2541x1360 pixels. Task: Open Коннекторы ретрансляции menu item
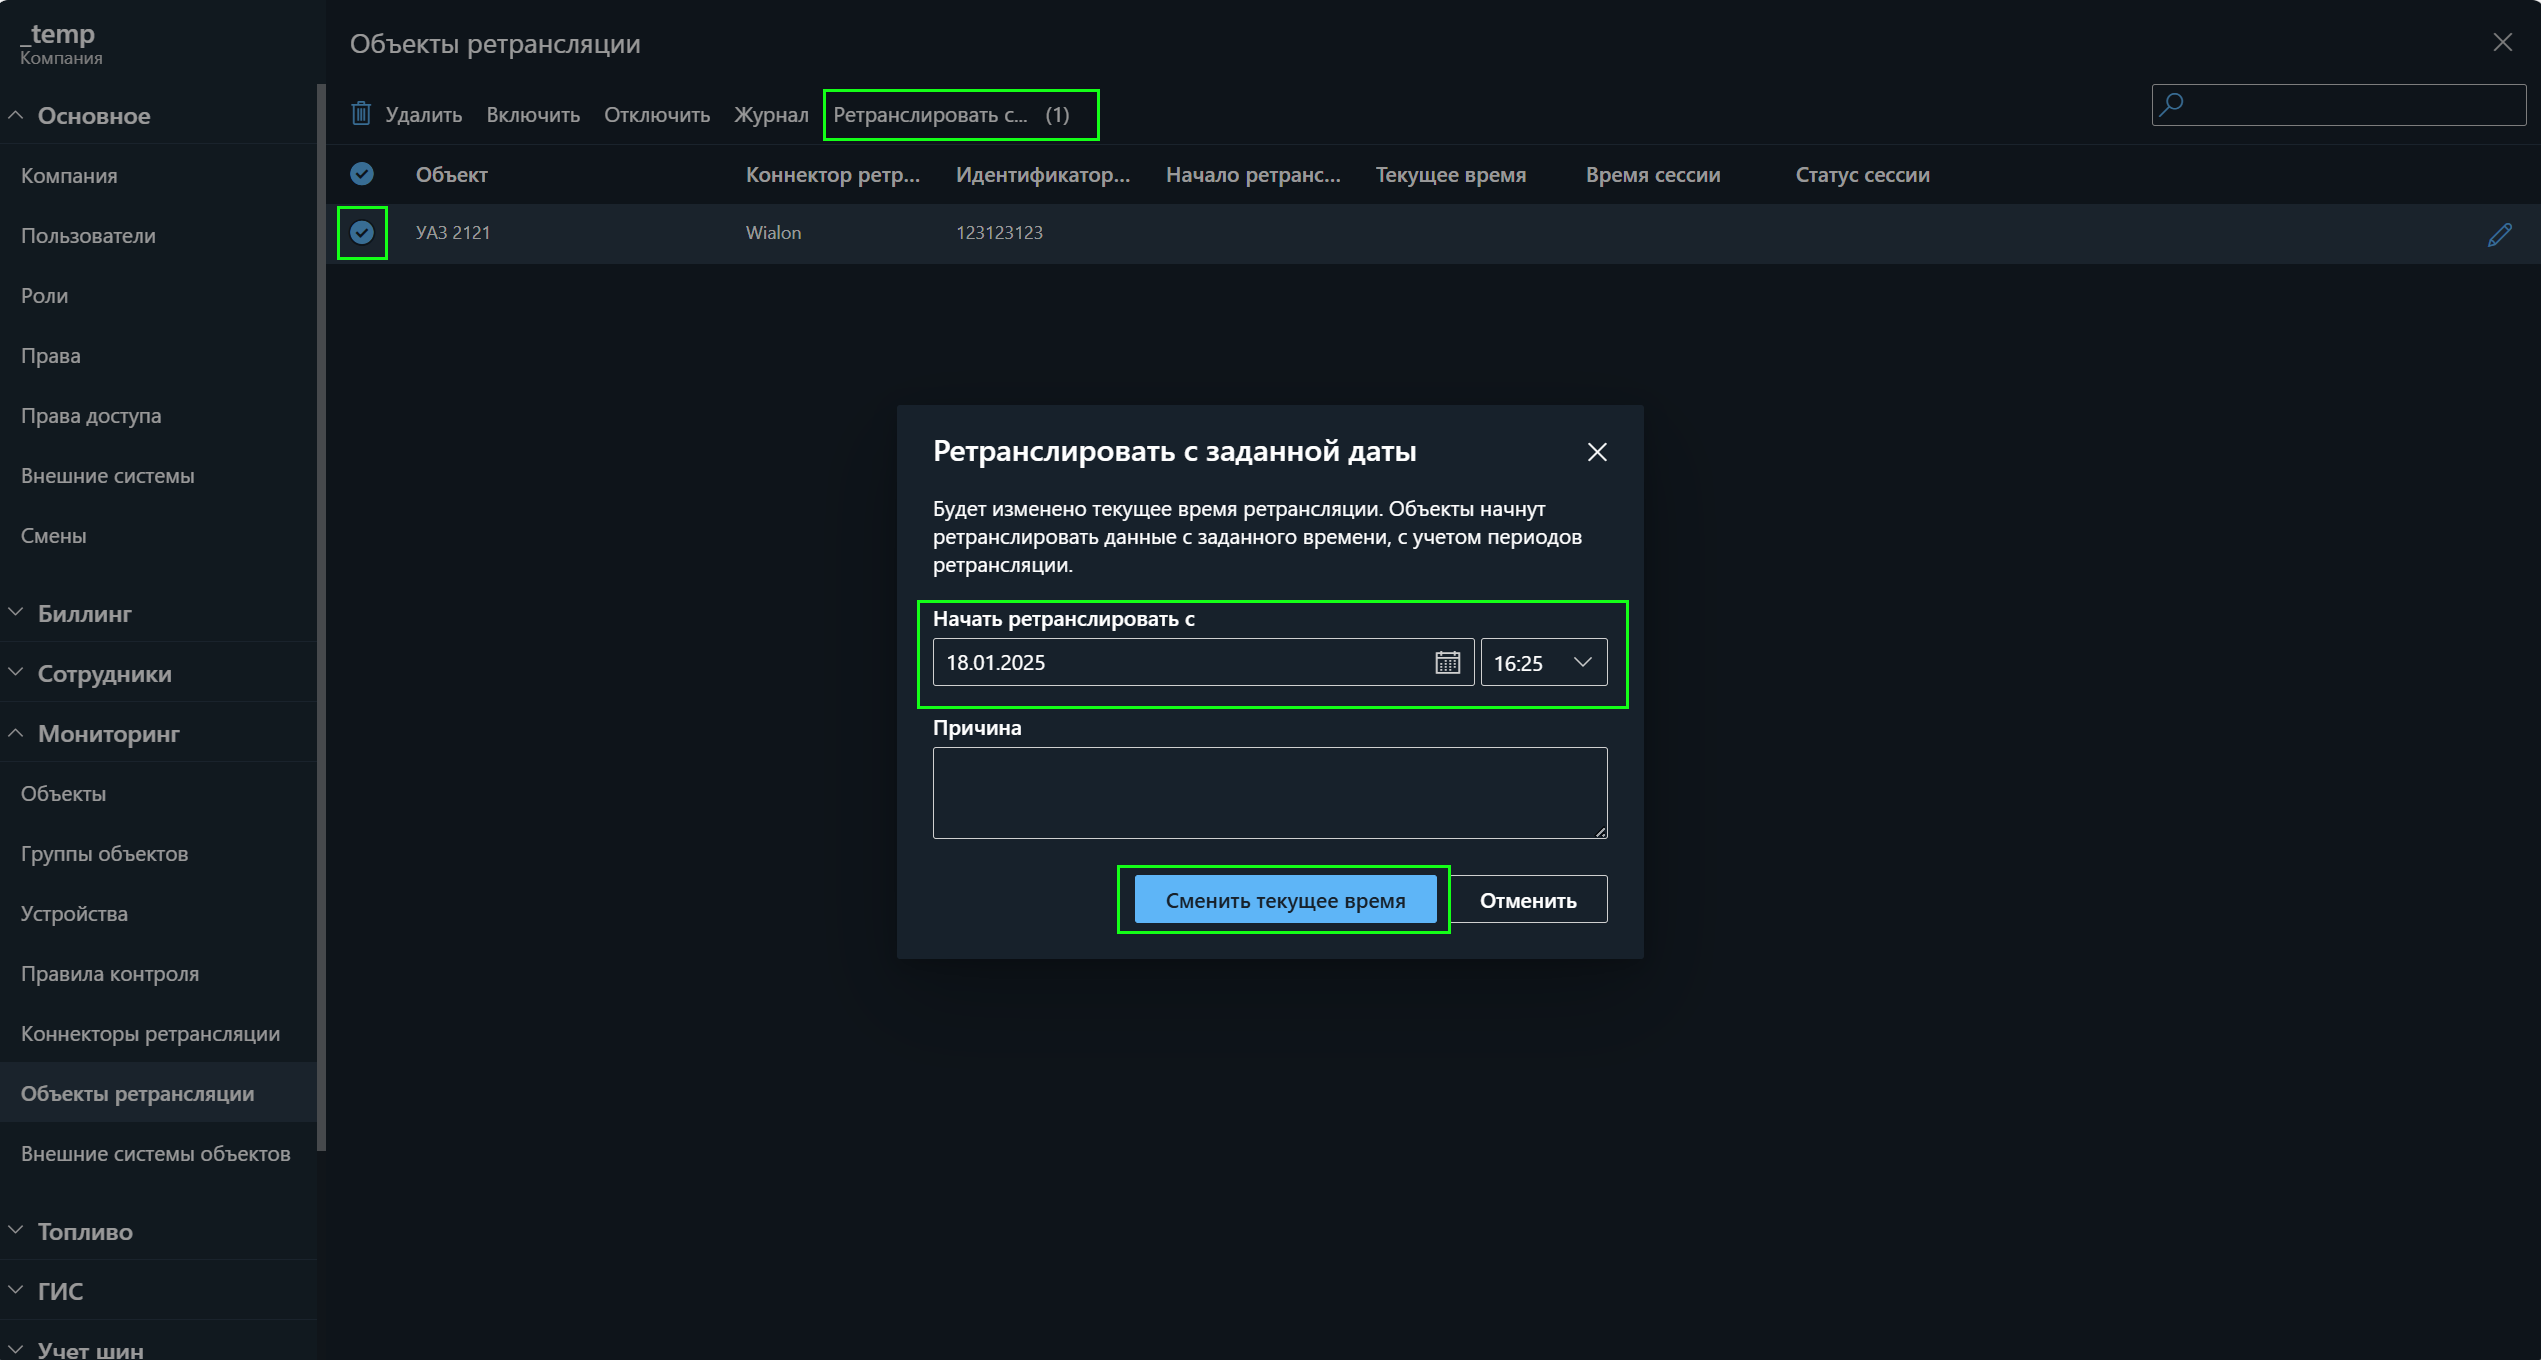point(150,1033)
